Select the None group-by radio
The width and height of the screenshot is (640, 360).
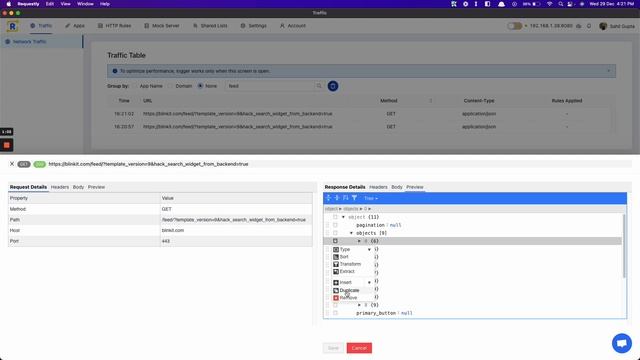[x=200, y=86]
